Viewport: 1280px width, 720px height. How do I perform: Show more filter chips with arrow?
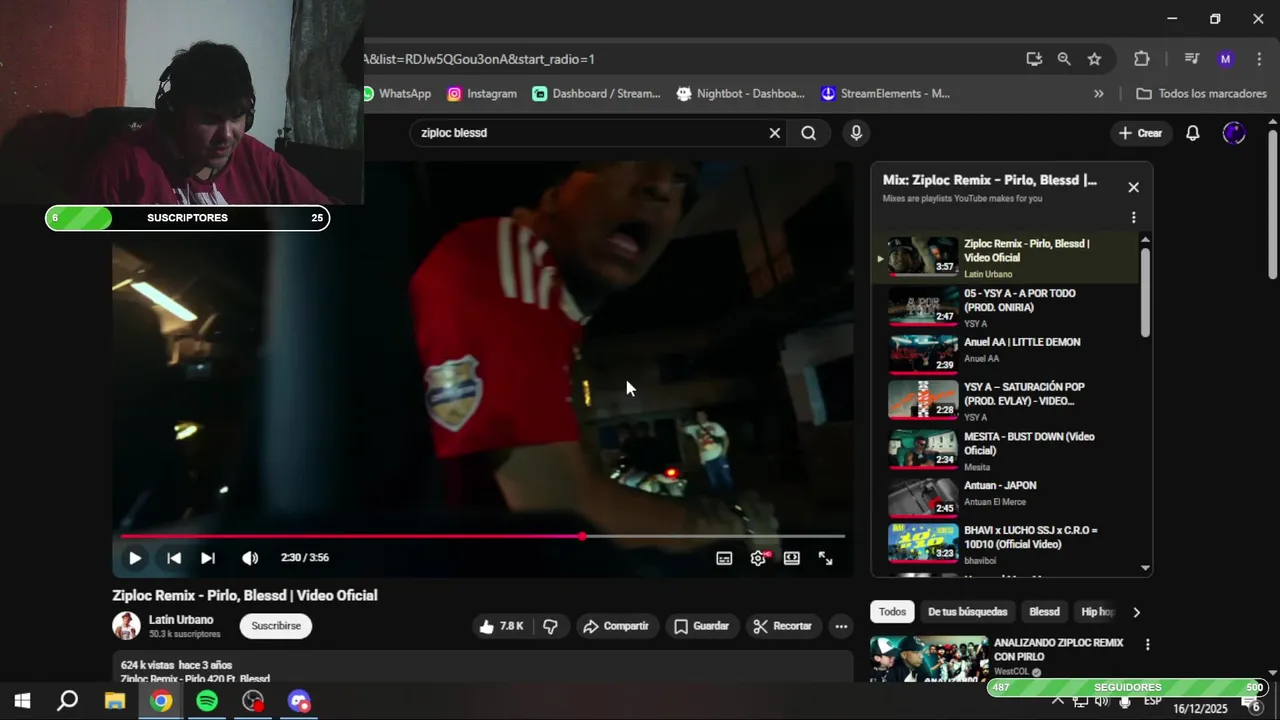click(1136, 612)
